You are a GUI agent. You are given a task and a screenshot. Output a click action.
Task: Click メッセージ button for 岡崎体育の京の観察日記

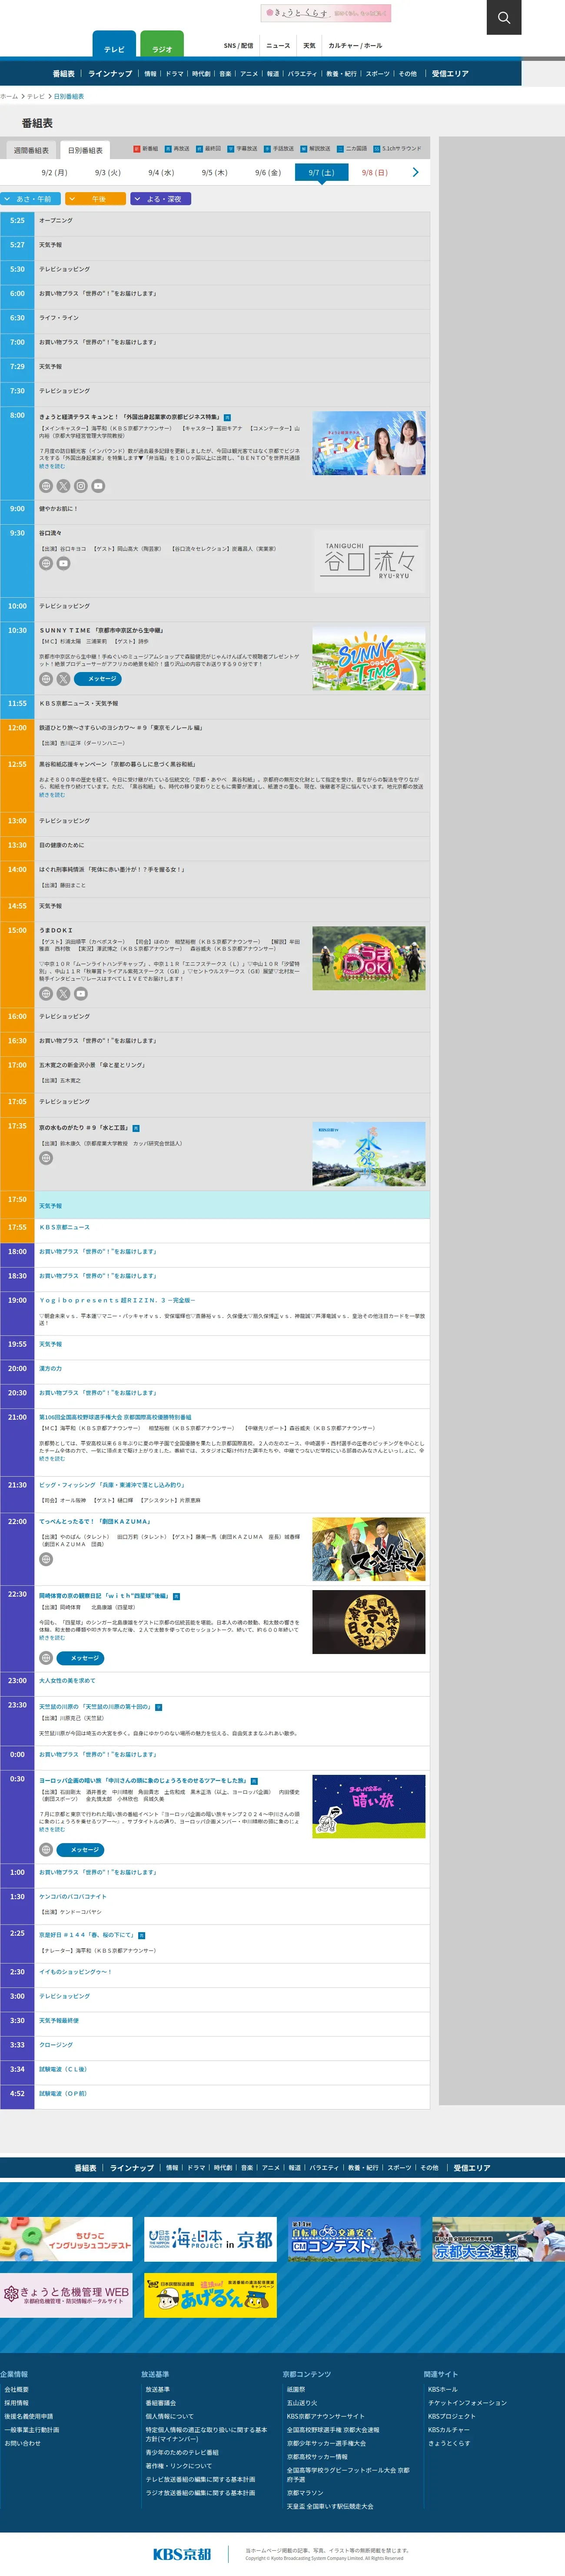point(80,1658)
